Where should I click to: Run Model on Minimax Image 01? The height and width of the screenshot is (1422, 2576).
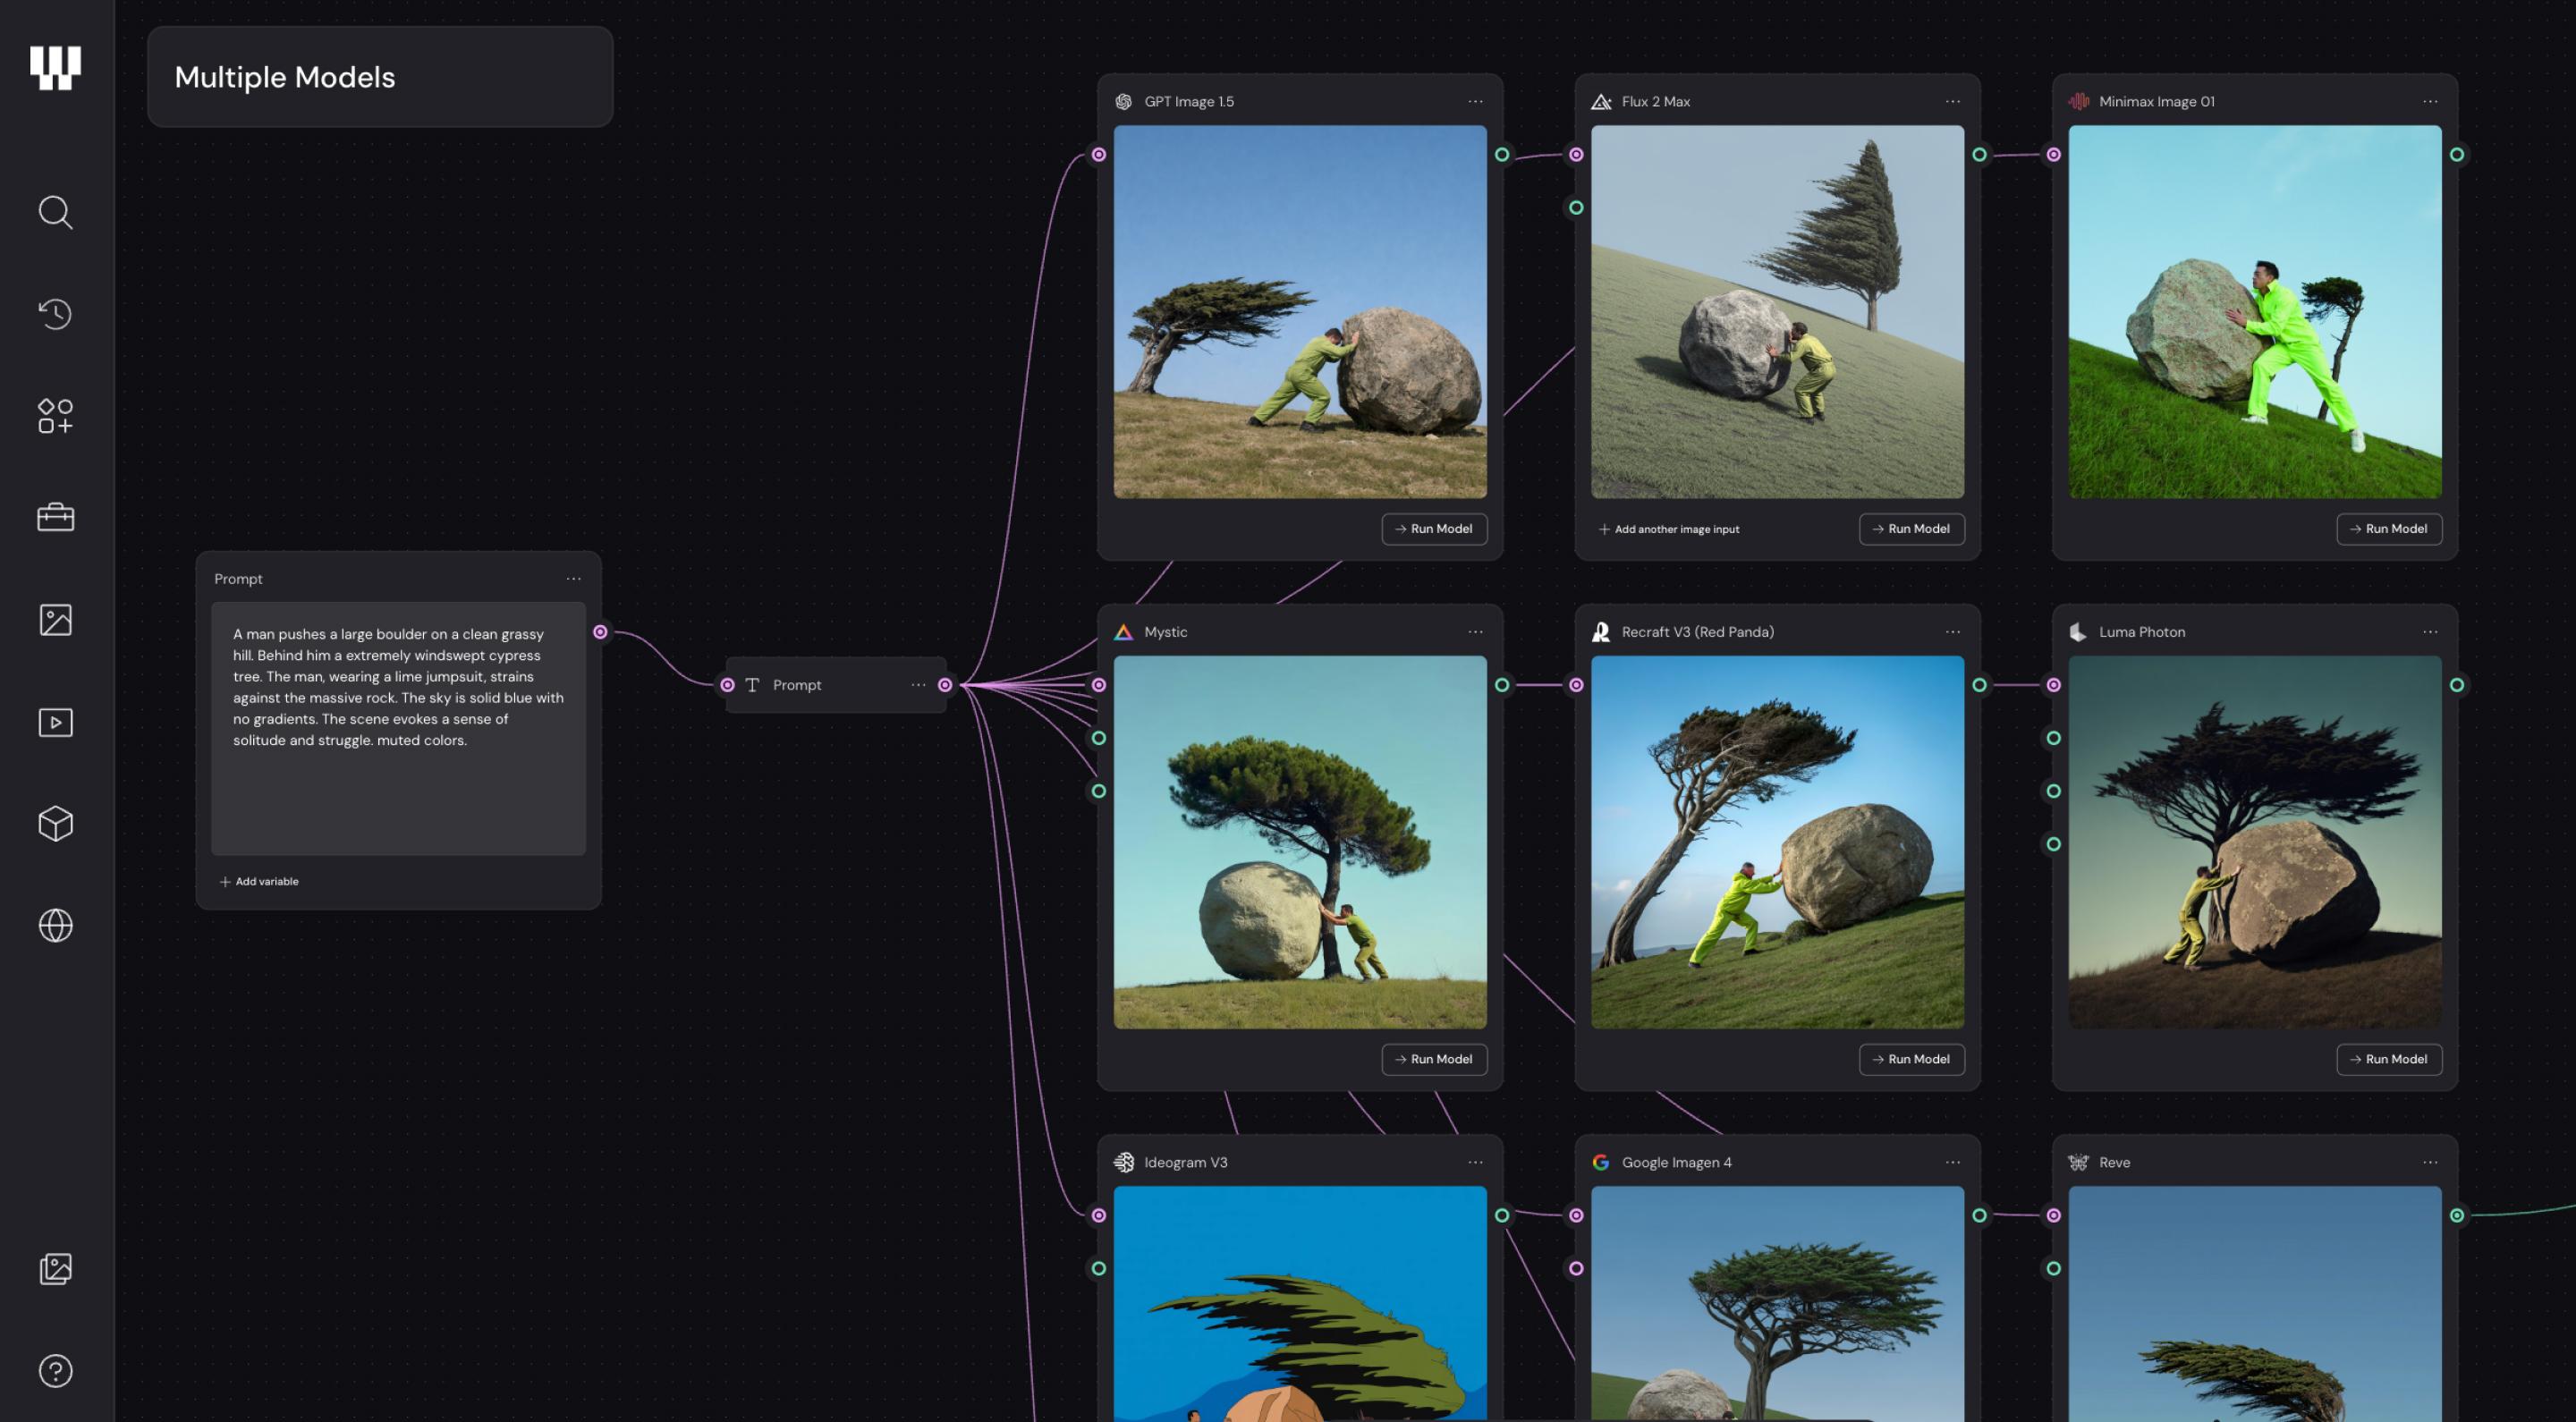[2389, 529]
